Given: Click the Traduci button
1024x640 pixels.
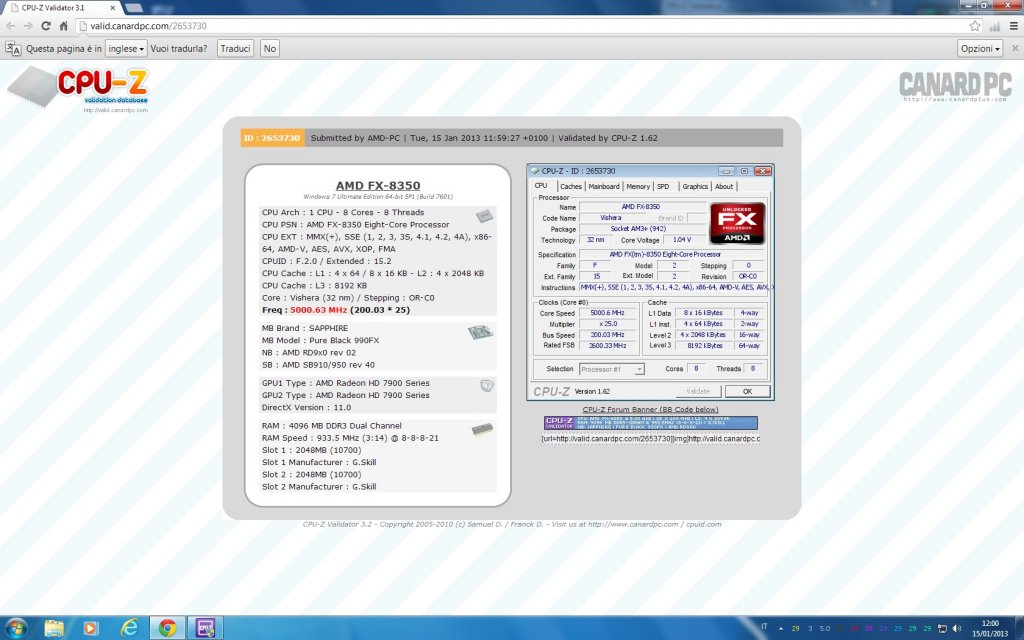Looking at the screenshot, I should (235, 48).
